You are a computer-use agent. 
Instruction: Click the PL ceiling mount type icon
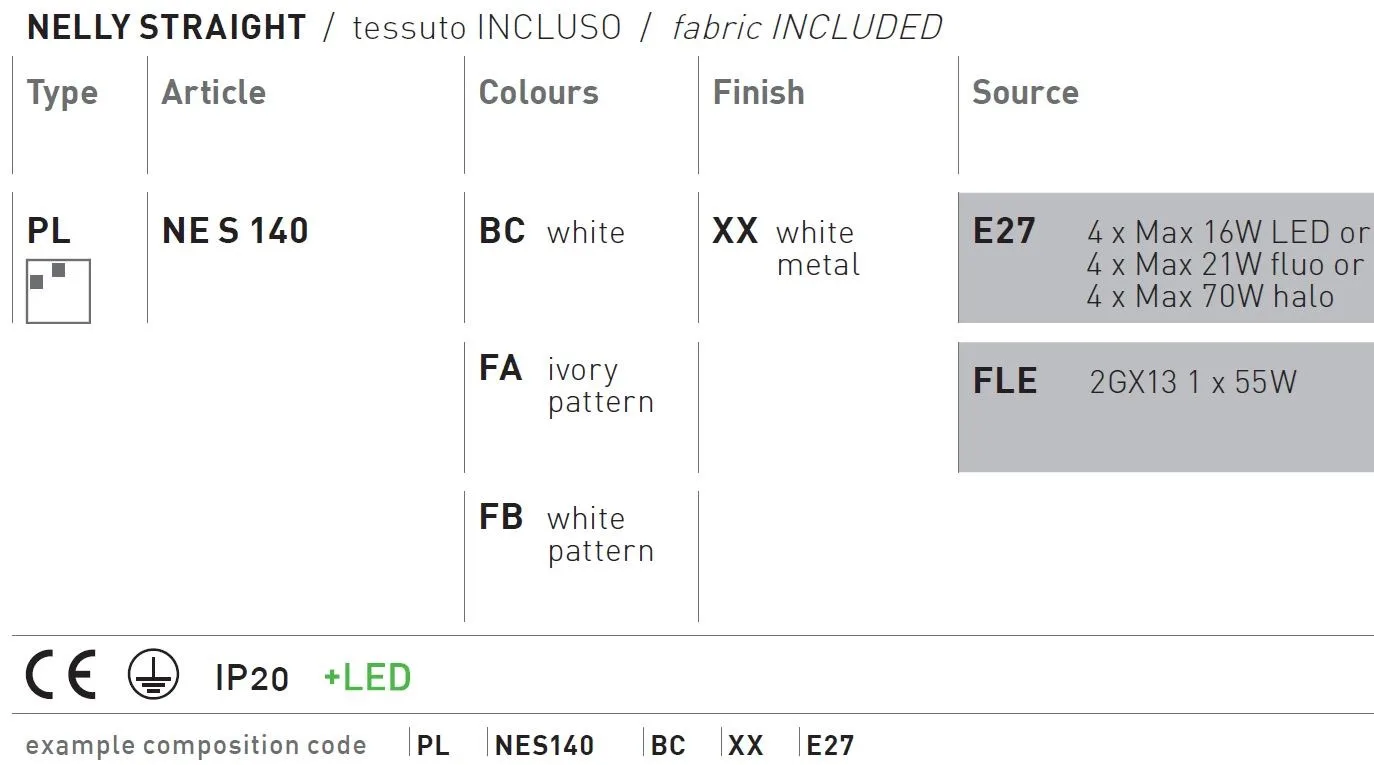click(x=58, y=291)
